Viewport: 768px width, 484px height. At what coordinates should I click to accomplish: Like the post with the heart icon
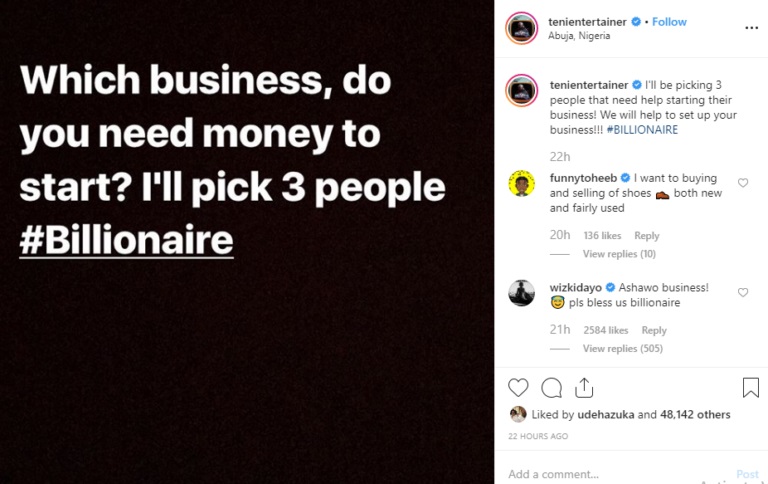click(518, 387)
